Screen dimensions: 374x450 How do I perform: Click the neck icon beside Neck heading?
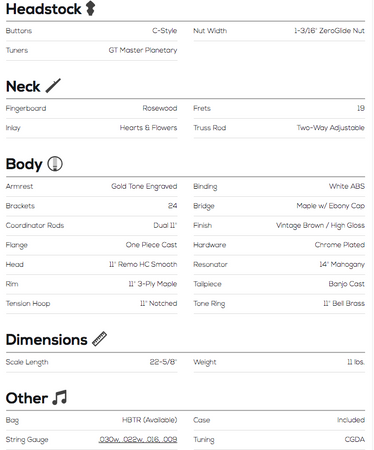53,86
